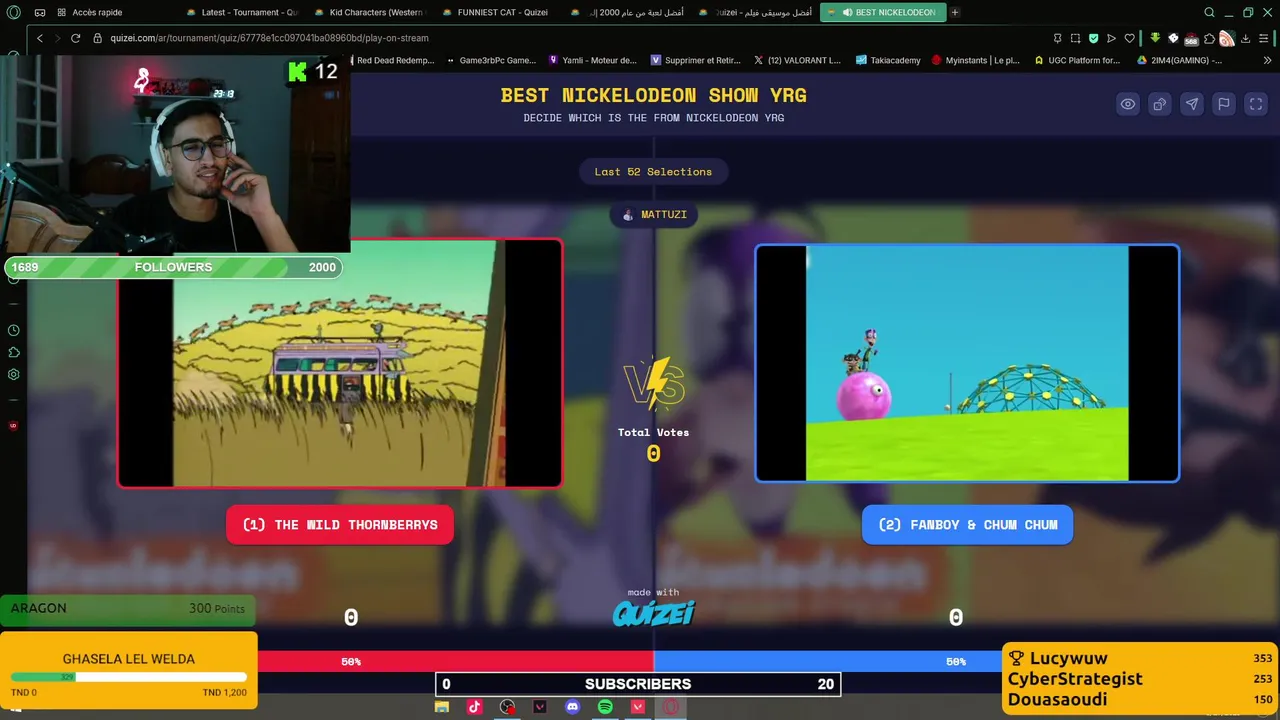
Task: Toggle the eye visibility icon on Quizei
Action: (x=1128, y=104)
